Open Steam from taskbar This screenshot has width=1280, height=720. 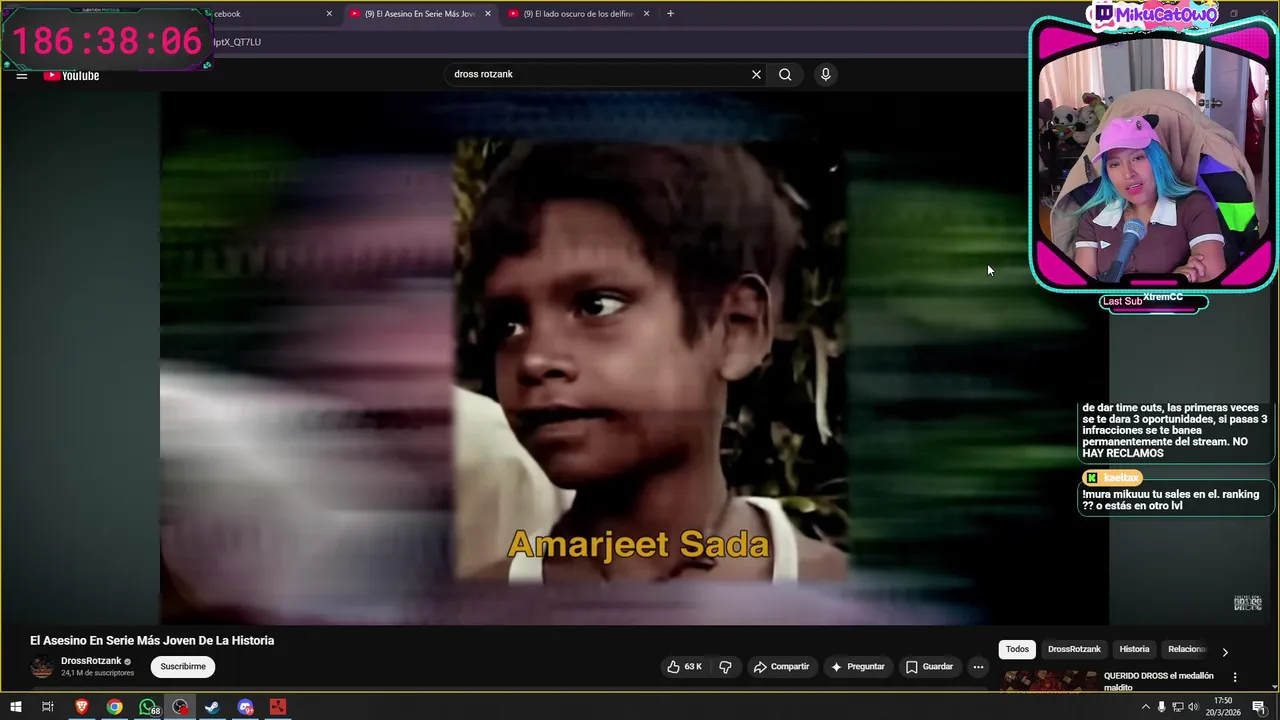pyautogui.click(x=212, y=707)
